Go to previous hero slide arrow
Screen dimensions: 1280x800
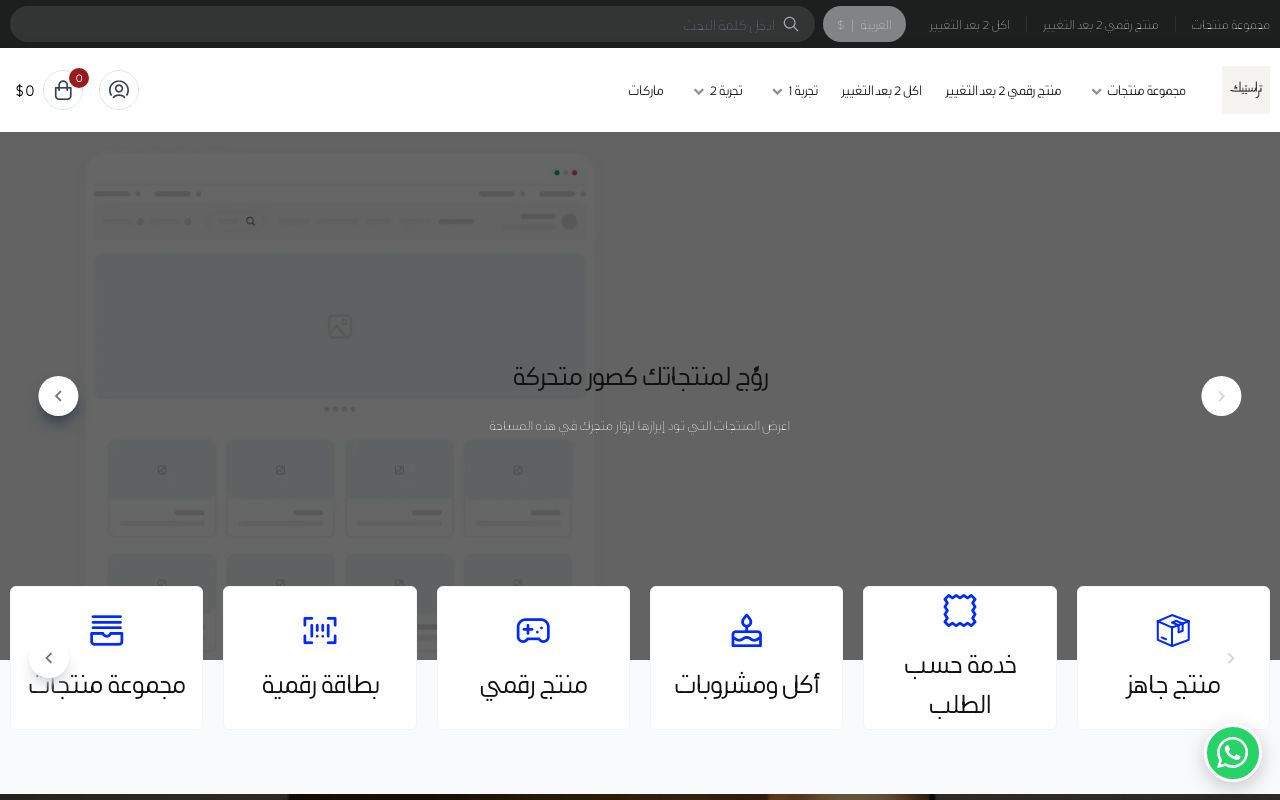1221,396
